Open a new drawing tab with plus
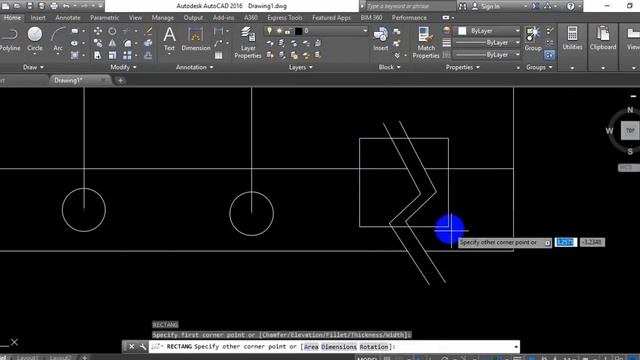640x360 pixels. (120, 80)
